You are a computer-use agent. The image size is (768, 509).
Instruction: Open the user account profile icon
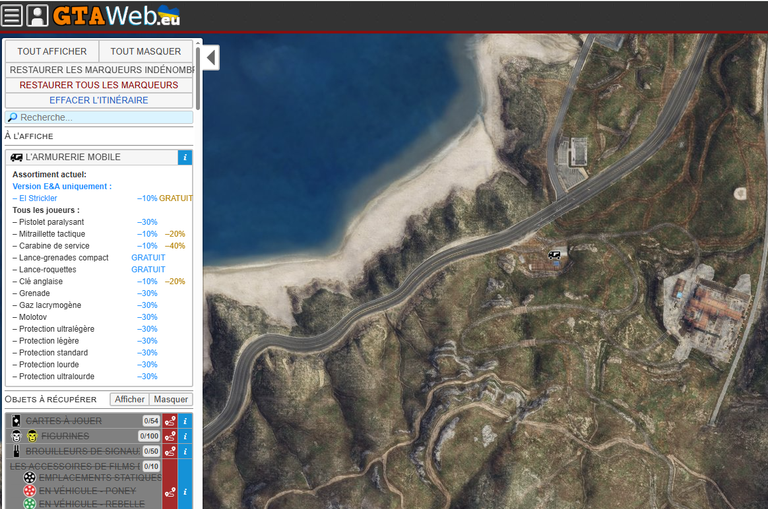click(37, 15)
